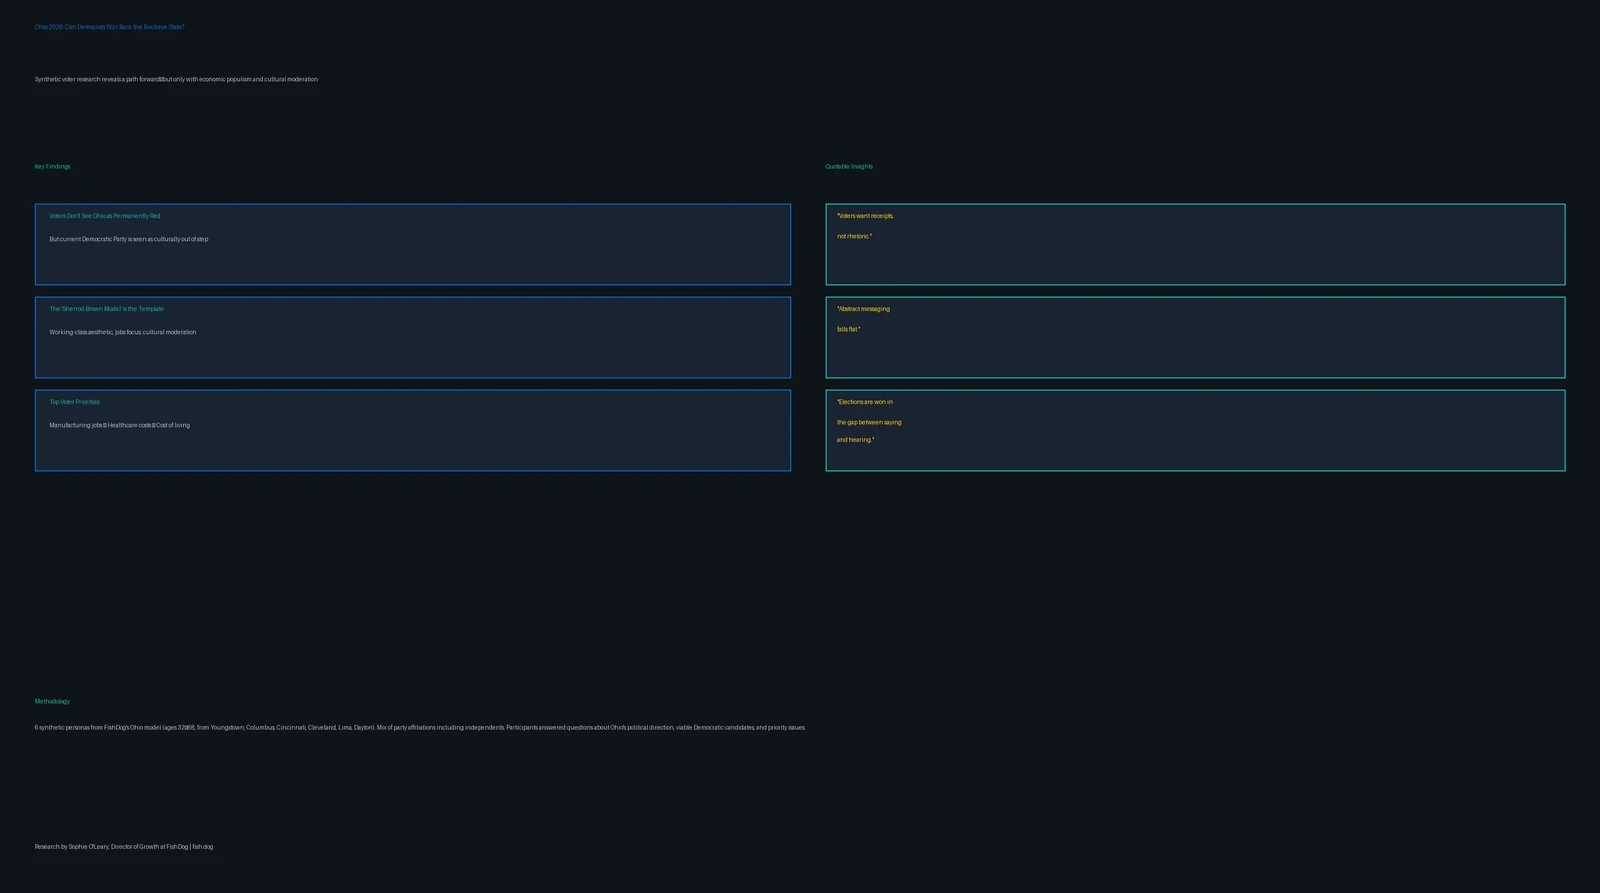Screen dimensions: 1600x893
Task: Click the quote line "Elections are won in"
Action: [x=865, y=402]
